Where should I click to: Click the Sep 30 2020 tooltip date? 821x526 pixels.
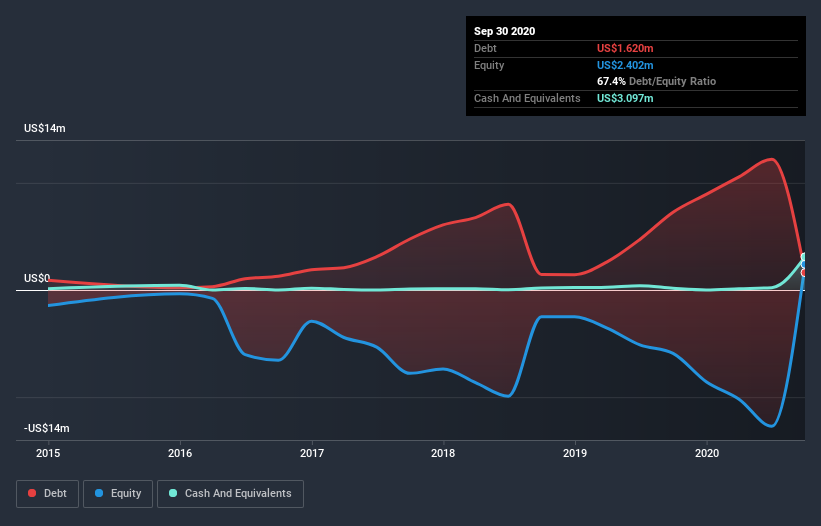tap(505, 31)
